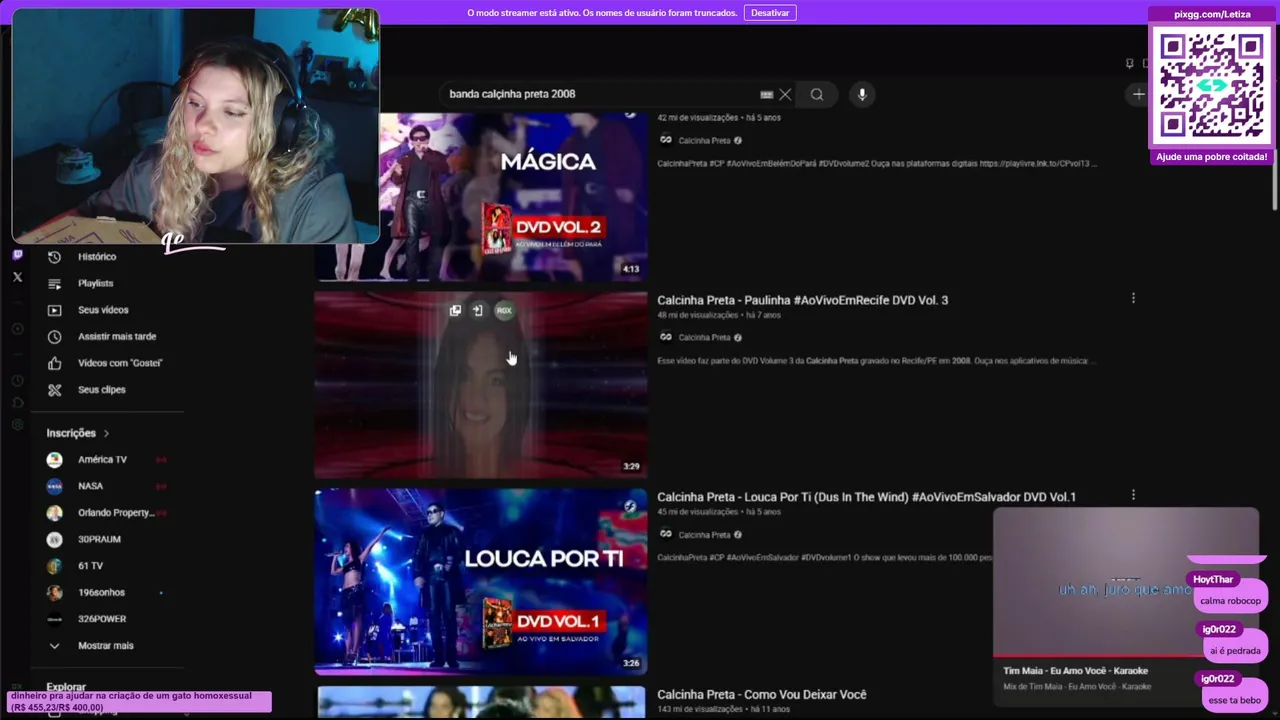
Task: Click the magnifier search button
Action: 817,94
